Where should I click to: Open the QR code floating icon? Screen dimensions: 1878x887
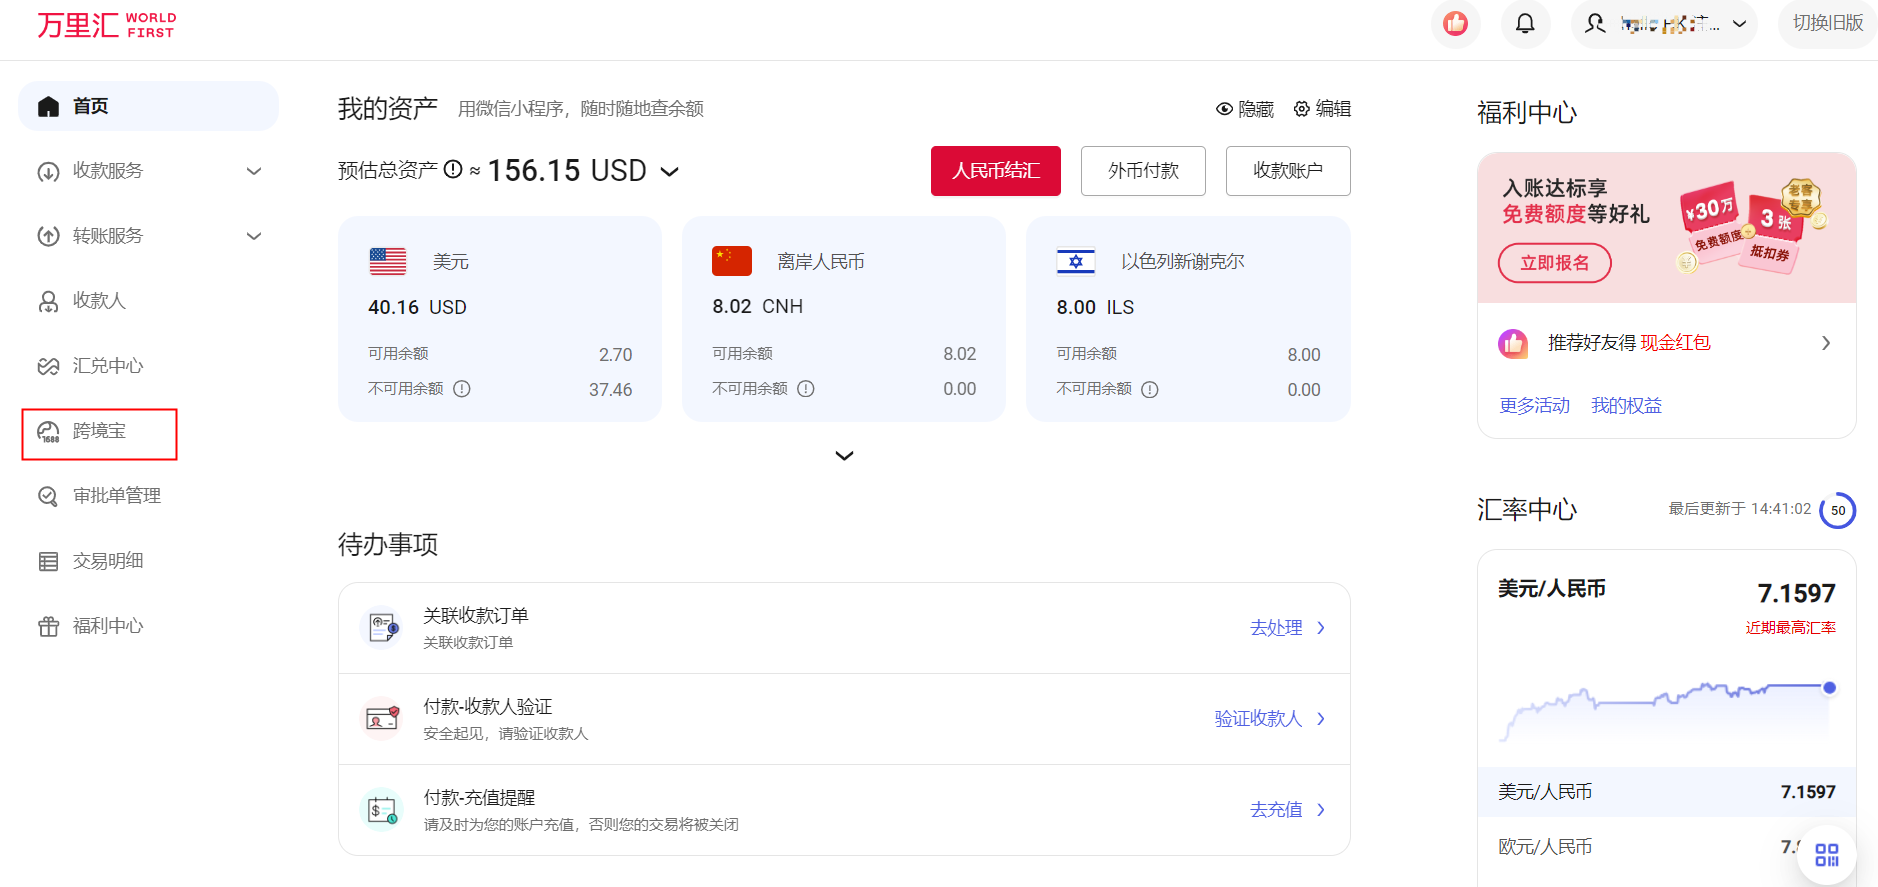click(x=1826, y=854)
